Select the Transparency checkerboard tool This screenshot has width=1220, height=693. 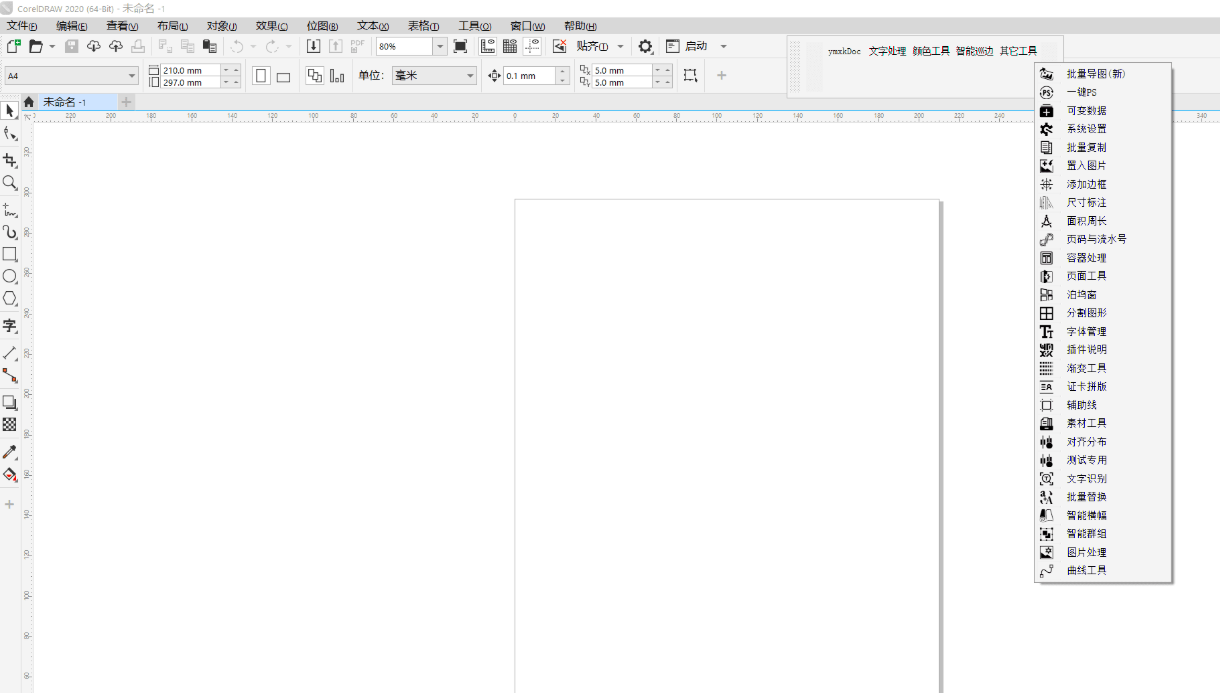[10, 424]
